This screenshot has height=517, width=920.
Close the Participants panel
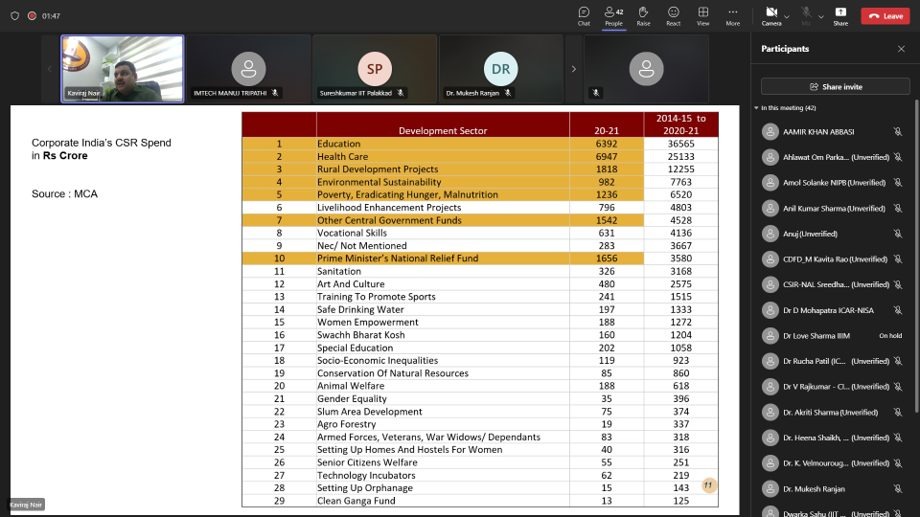tap(901, 49)
